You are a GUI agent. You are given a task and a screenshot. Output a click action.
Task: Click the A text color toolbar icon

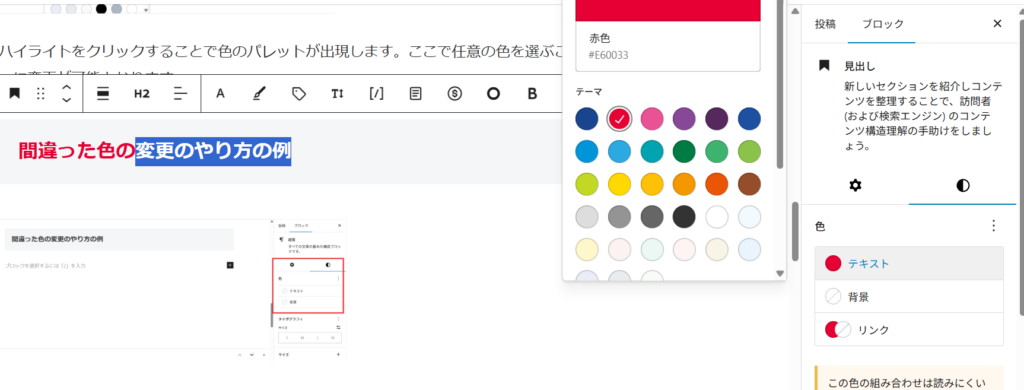220,93
